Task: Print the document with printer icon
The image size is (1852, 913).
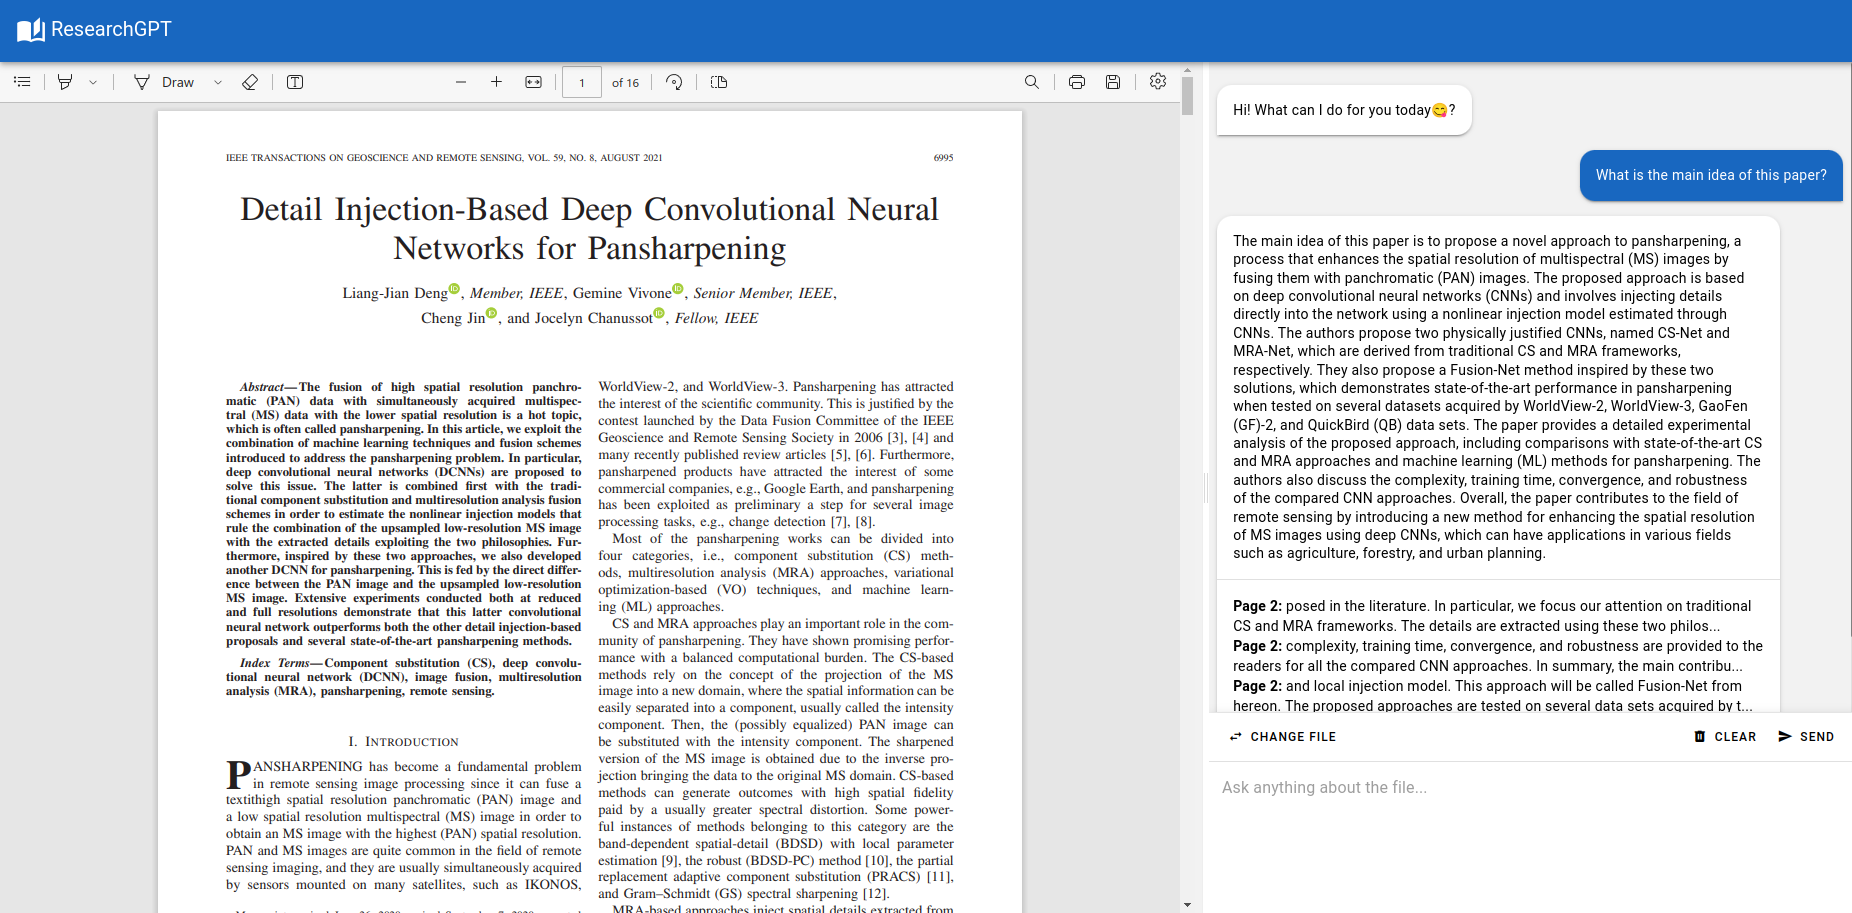Action: (1077, 82)
